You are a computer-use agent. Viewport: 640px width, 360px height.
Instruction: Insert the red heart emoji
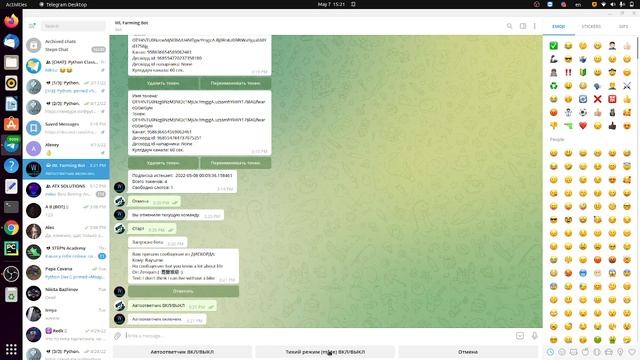coord(583,126)
